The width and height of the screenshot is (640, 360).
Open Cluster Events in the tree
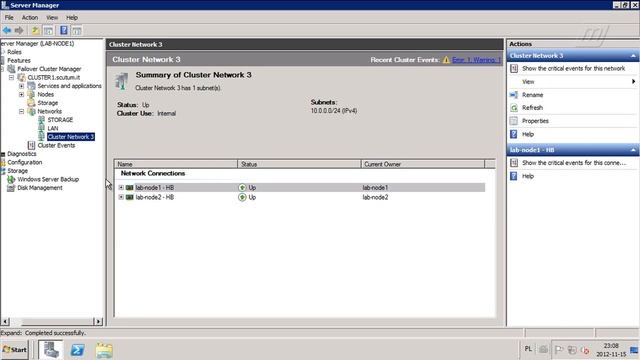pyautogui.click(x=56, y=145)
